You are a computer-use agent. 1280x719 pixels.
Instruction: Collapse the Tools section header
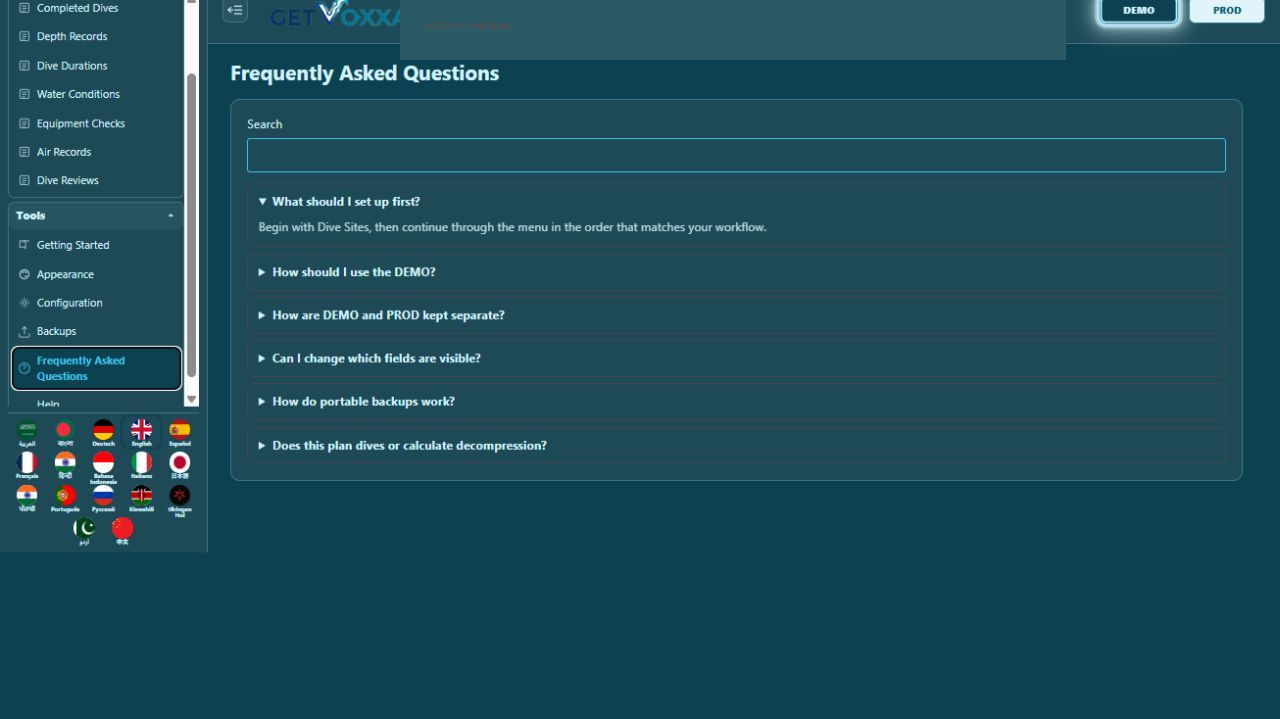[96, 216]
